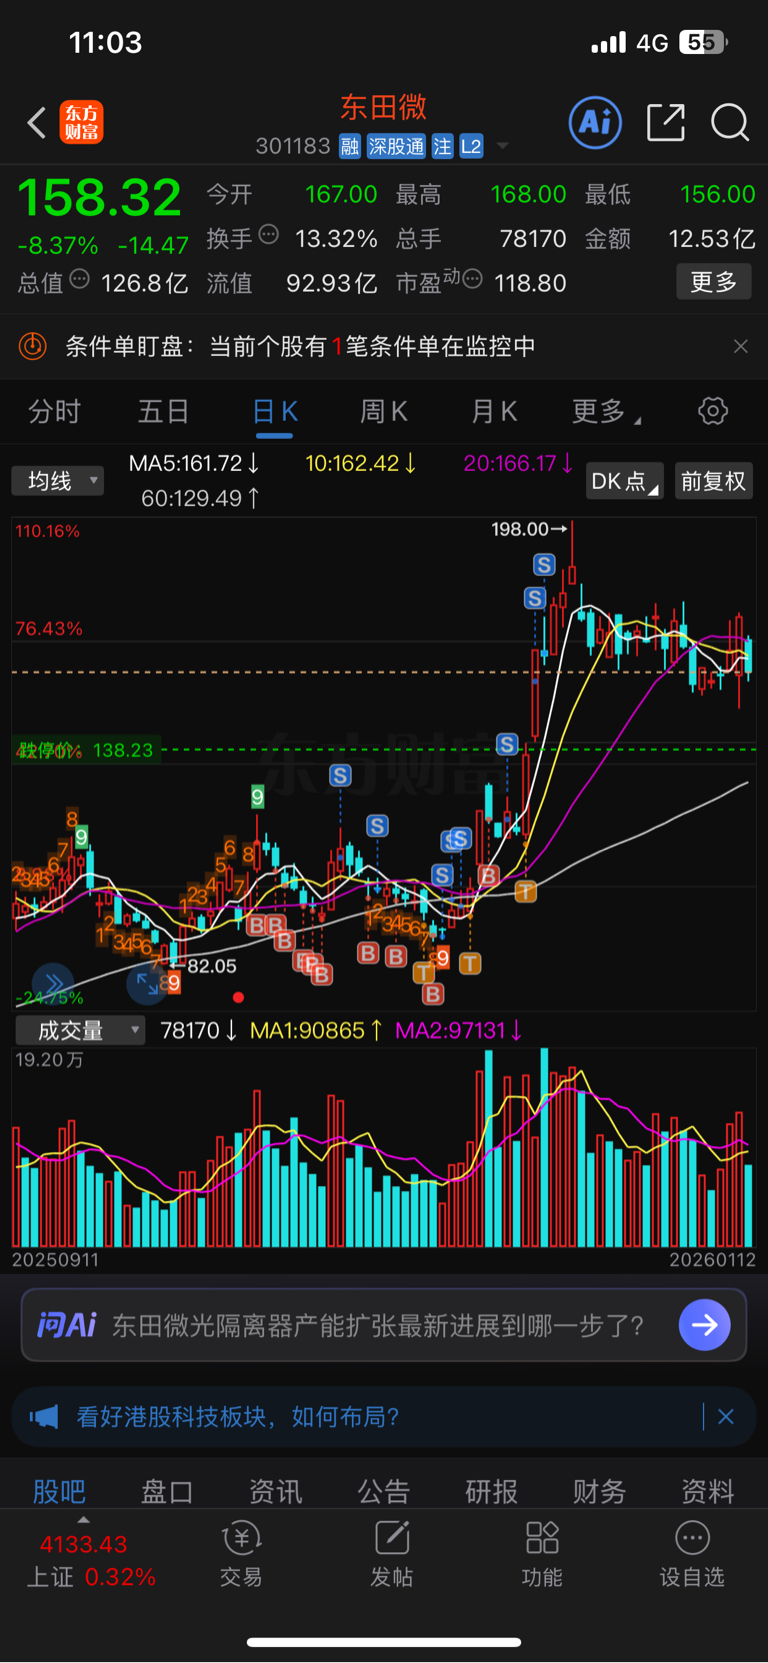Viewport: 768px width, 1663px height.
Task: Tap the 20:166.17 moving average value
Action: tap(518, 464)
